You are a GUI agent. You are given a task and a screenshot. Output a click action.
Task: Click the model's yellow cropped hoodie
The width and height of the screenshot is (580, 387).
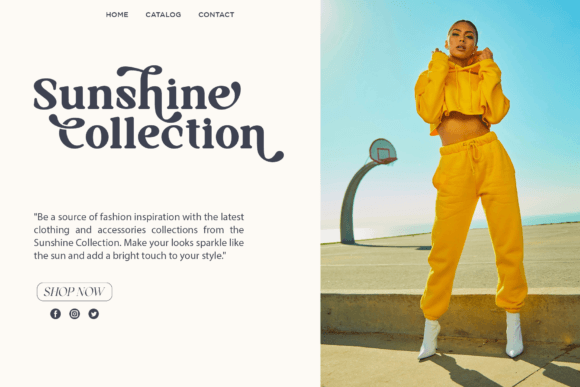tap(461, 91)
